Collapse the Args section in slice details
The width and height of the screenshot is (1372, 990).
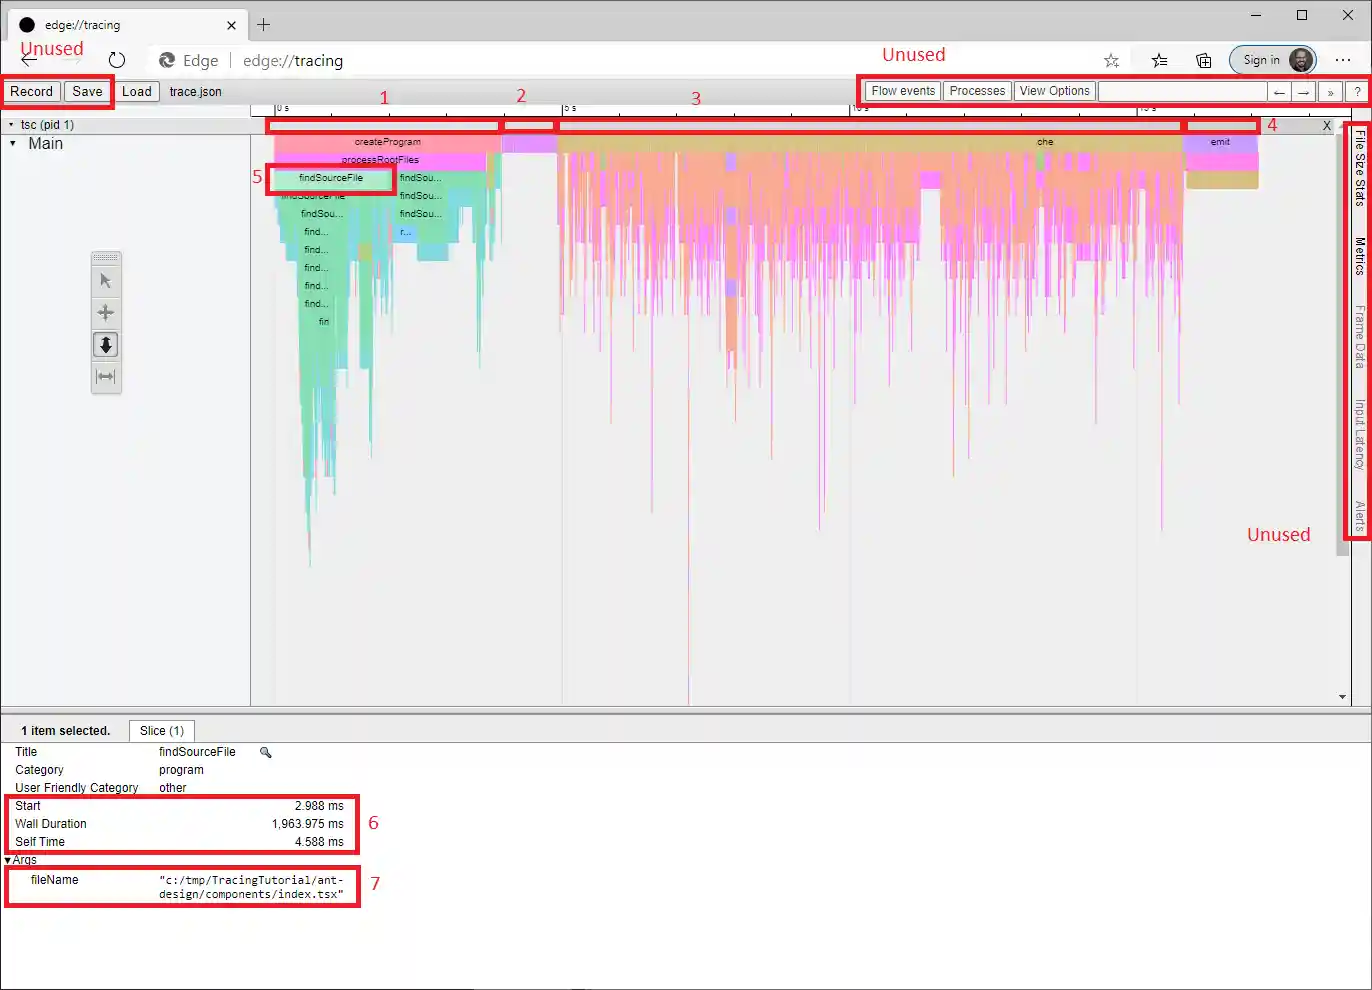pyautogui.click(x=8, y=860)
